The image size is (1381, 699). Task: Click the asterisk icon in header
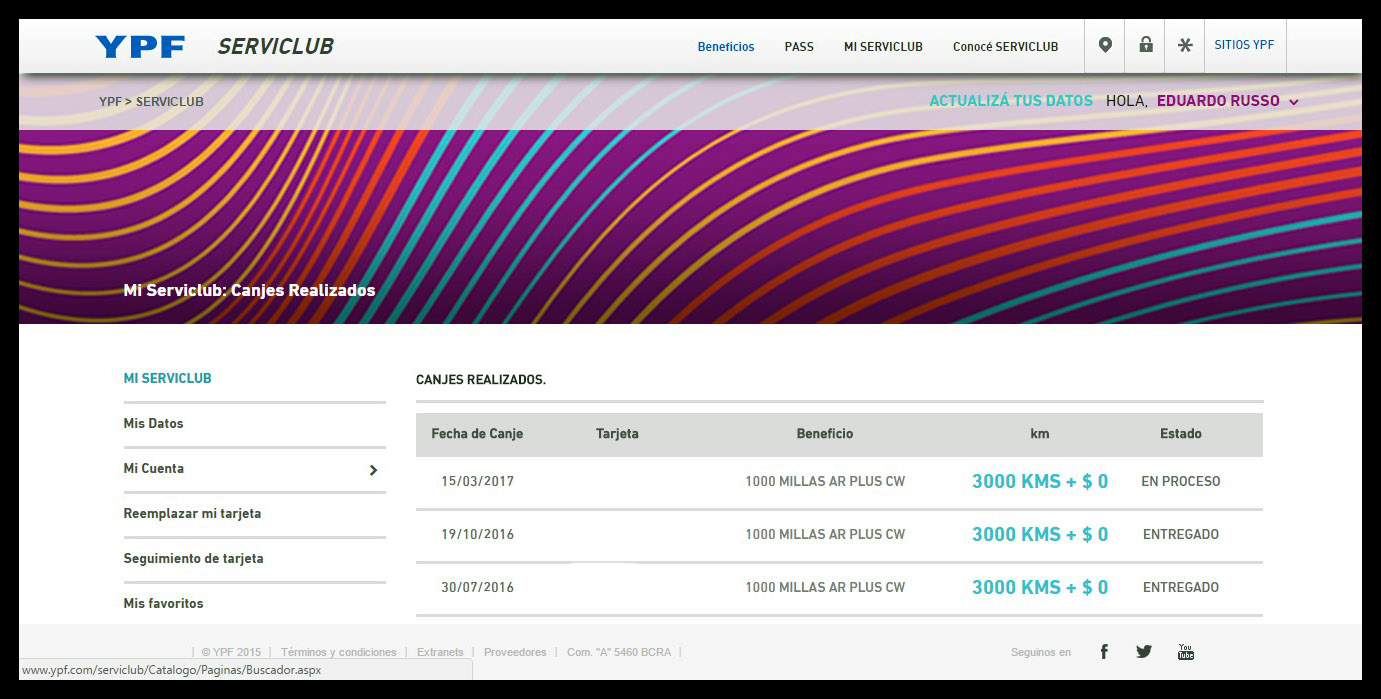pyautogui.click(x=1185, y=46)
